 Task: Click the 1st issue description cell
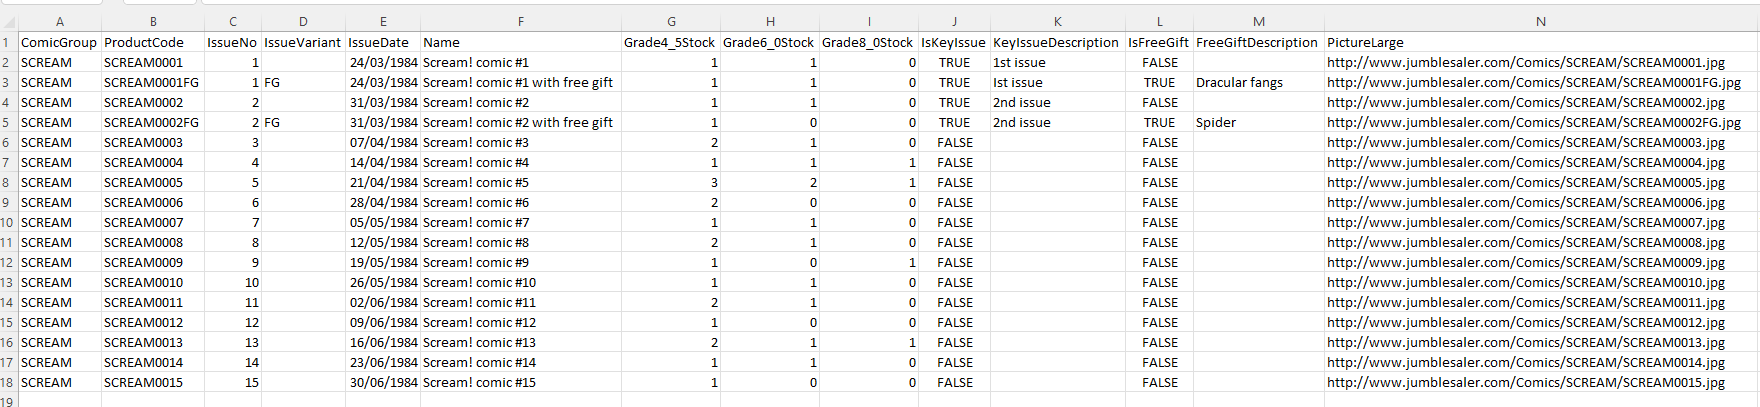1058,62
